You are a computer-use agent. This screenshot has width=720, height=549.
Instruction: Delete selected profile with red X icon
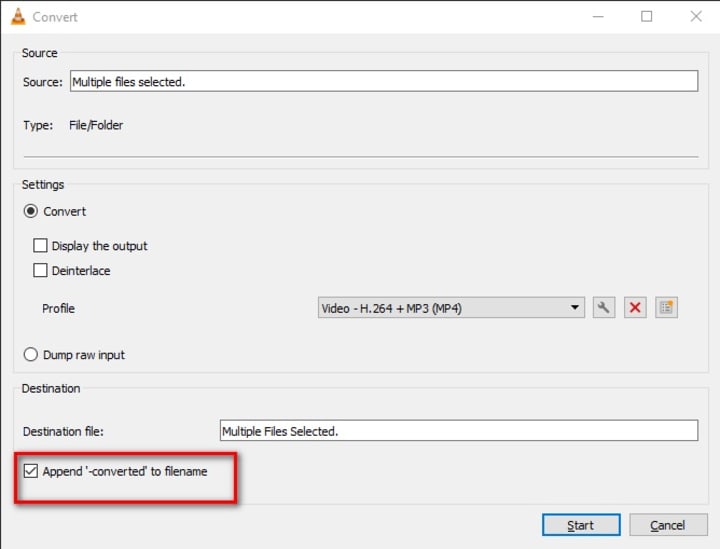tap(635, 308)
